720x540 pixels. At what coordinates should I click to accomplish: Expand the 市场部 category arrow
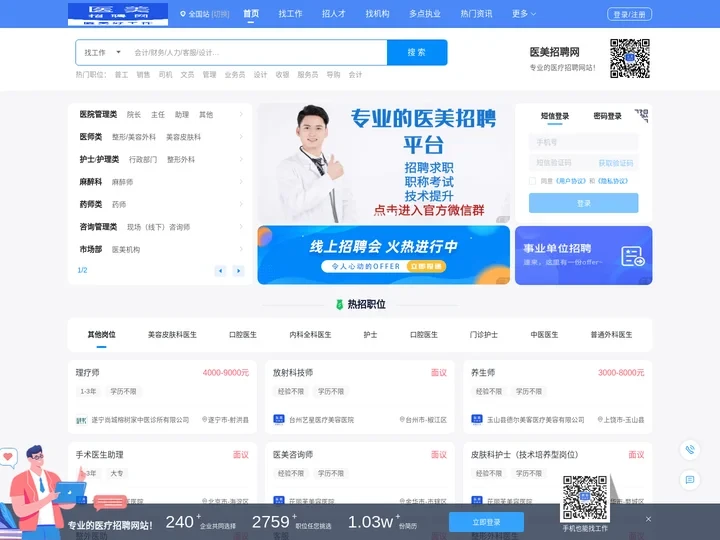241,249
